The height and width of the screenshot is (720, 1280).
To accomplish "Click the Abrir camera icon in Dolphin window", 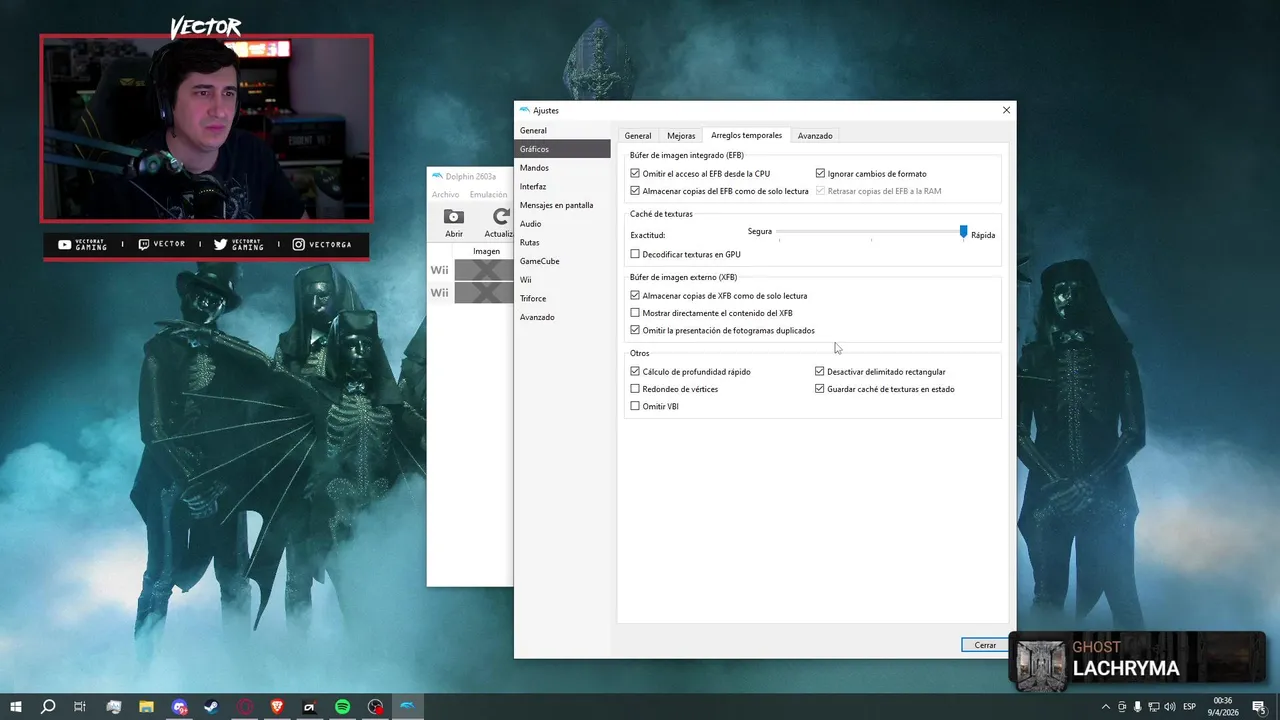I will (454, 217).
